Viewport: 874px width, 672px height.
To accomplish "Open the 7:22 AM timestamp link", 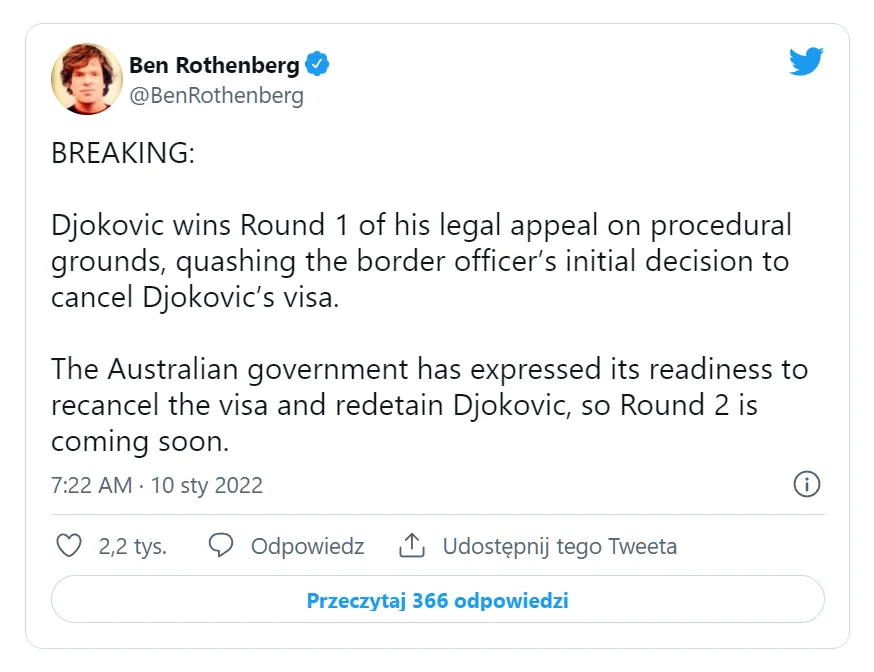I will (91, 486).
